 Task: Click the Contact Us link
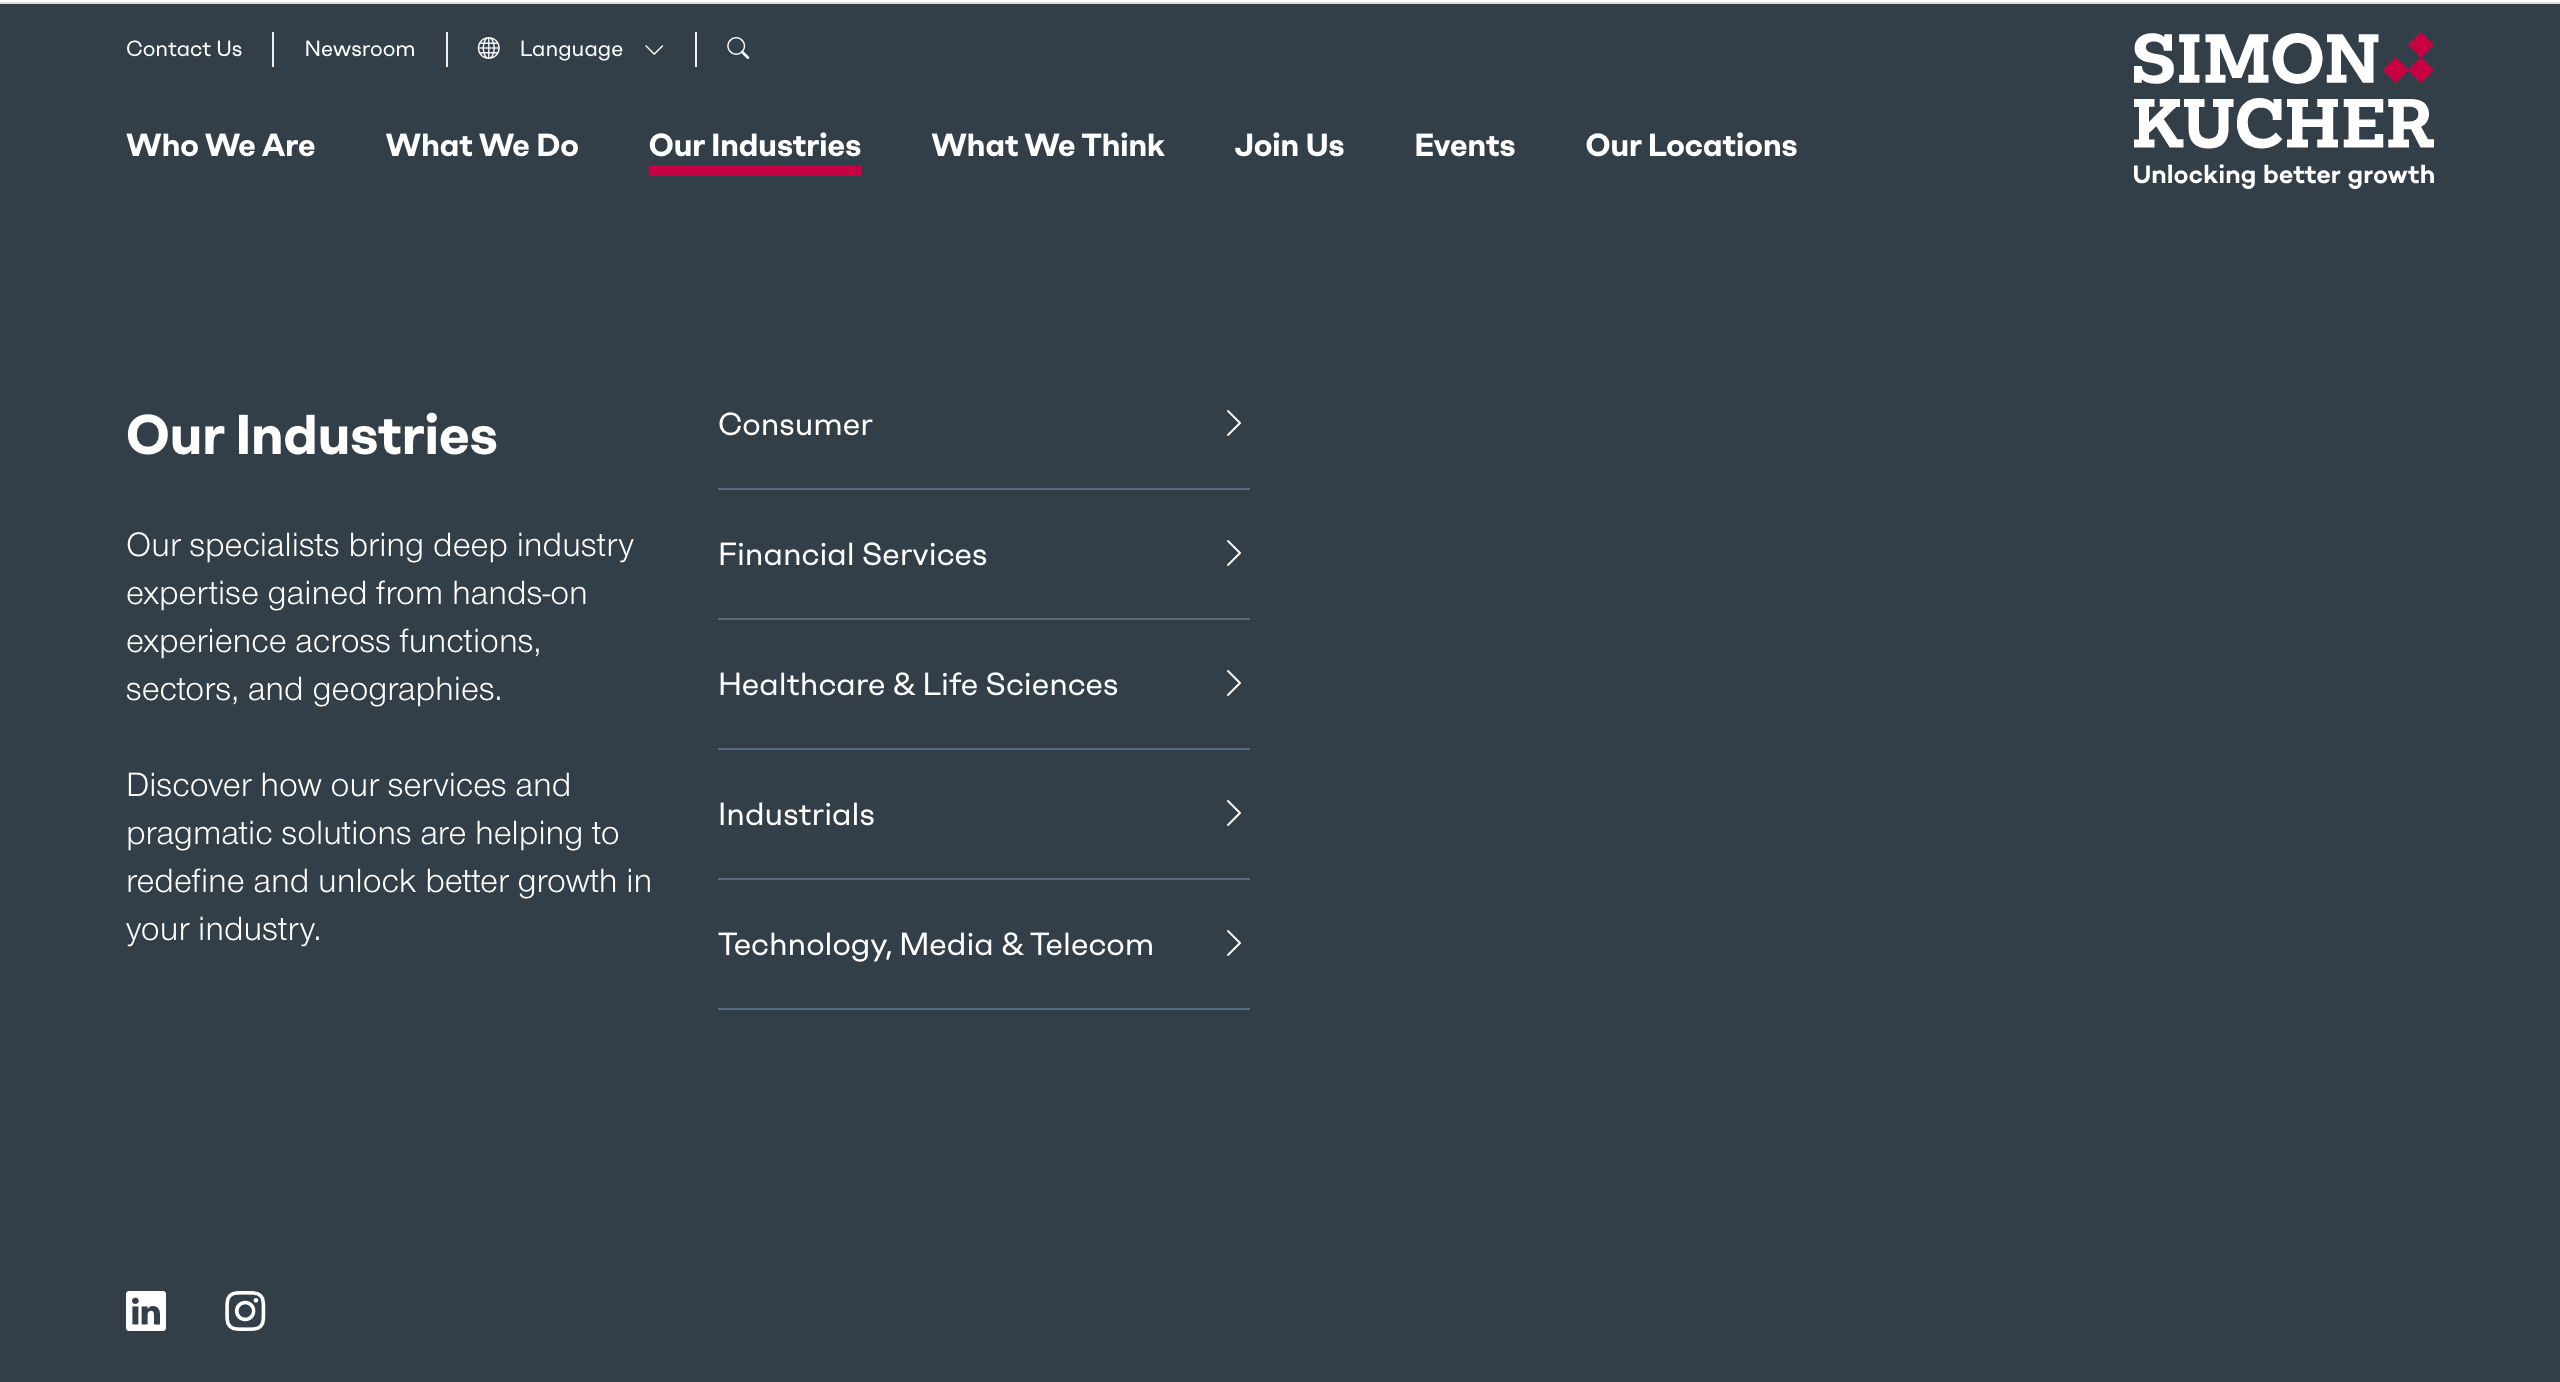coord(184,48)
